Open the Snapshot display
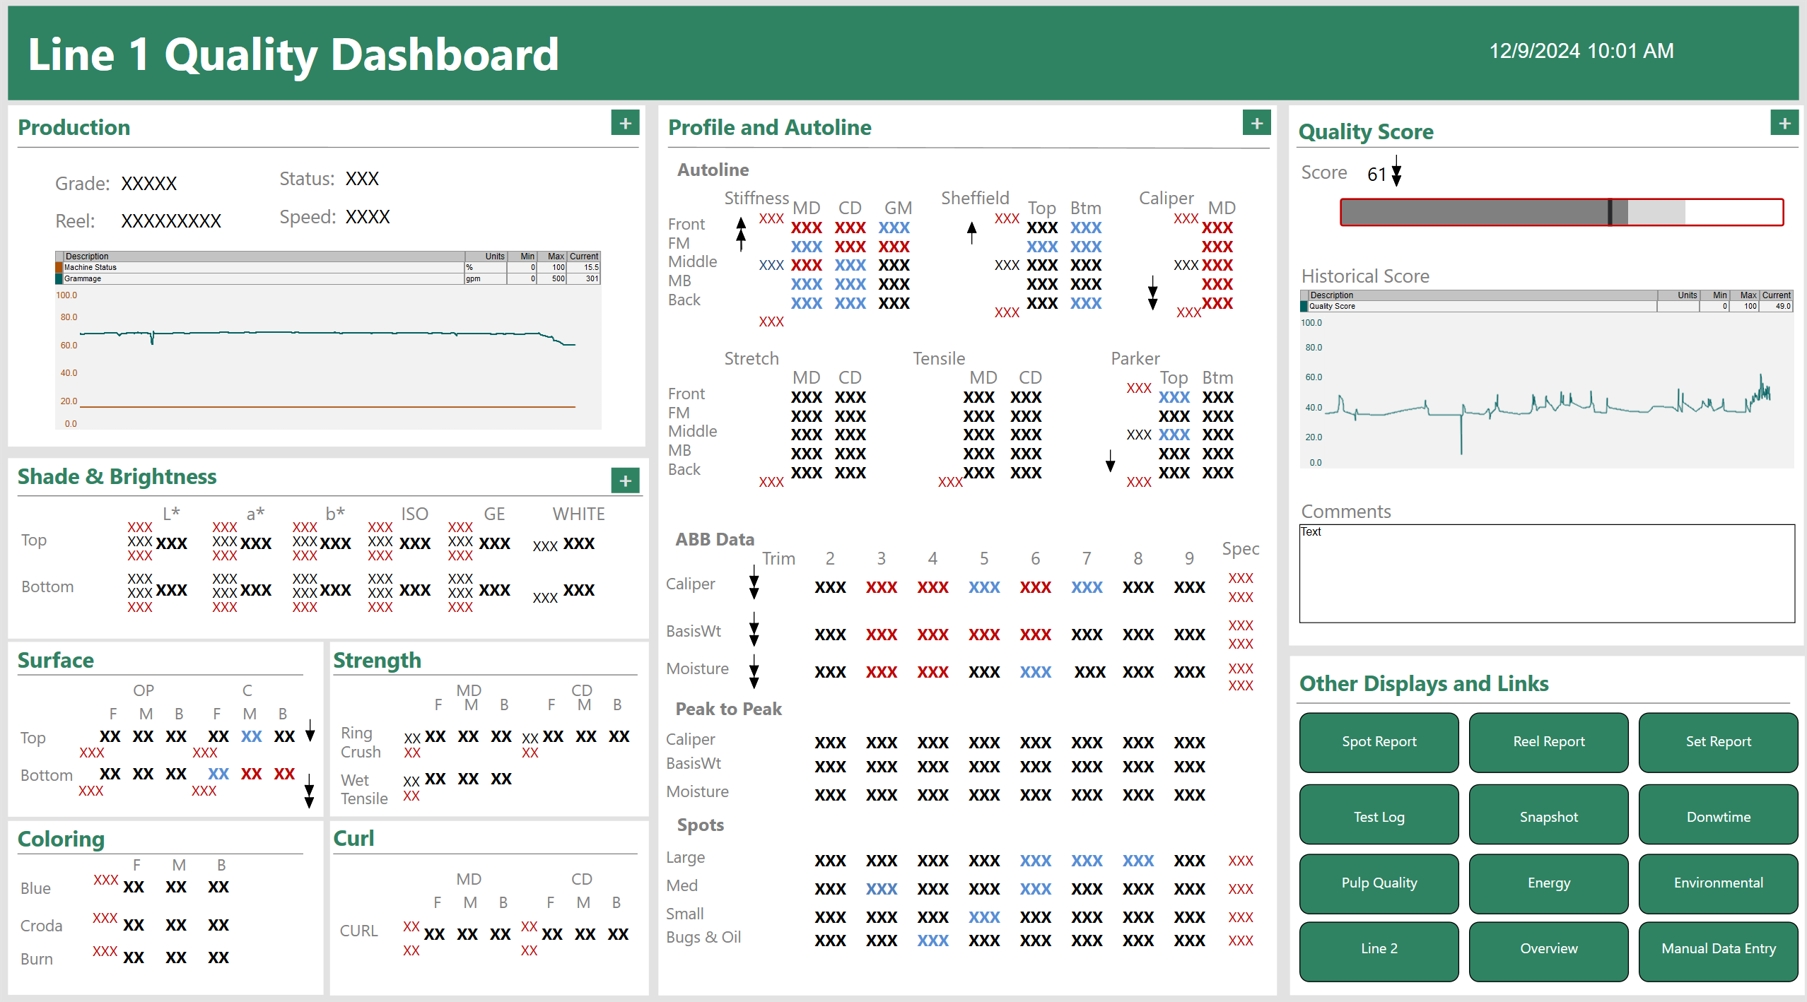The width and height of the screenshot is (1807, 1002). point(1549,817)
